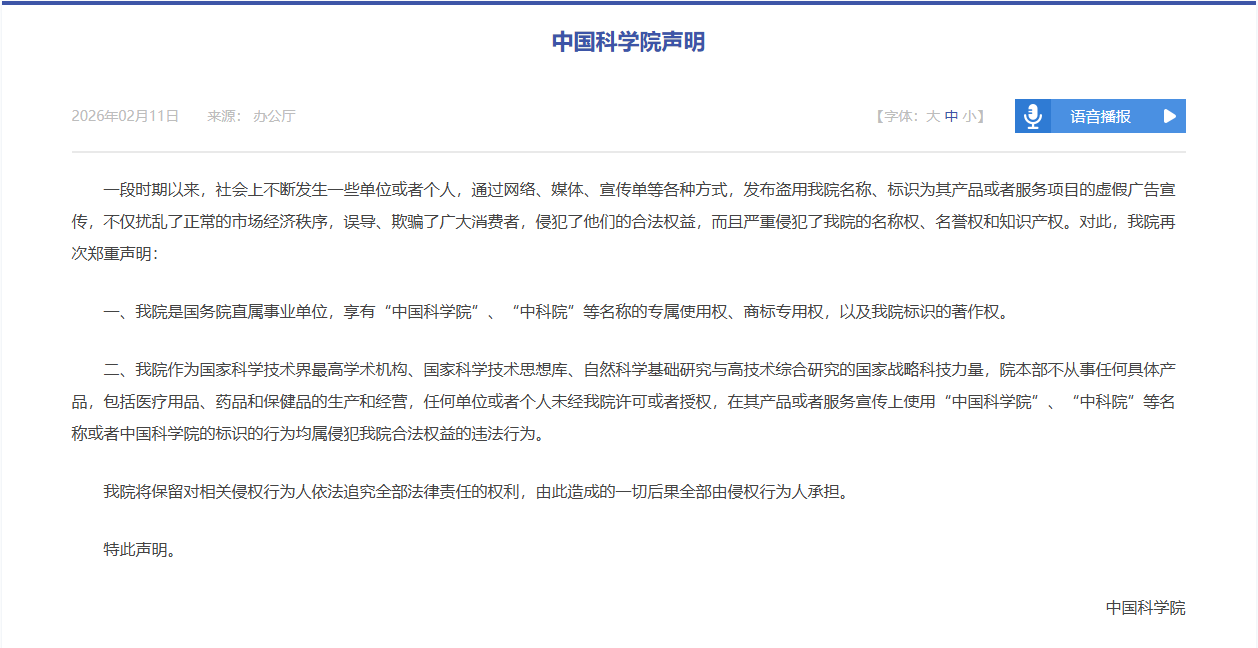The width and height of the screenshot is (1258, 648).
Task: Click the source name 办公厅
Action: [x=274, y=116]
